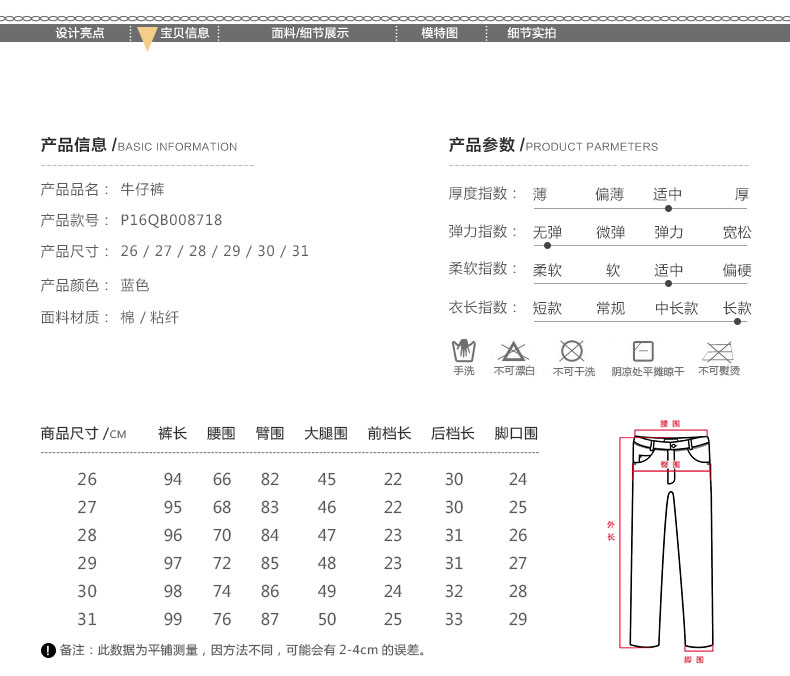This screenshot has width=790, height=676.
Task: Click the 微弹 elasticity option
Action: coord(611,232)
